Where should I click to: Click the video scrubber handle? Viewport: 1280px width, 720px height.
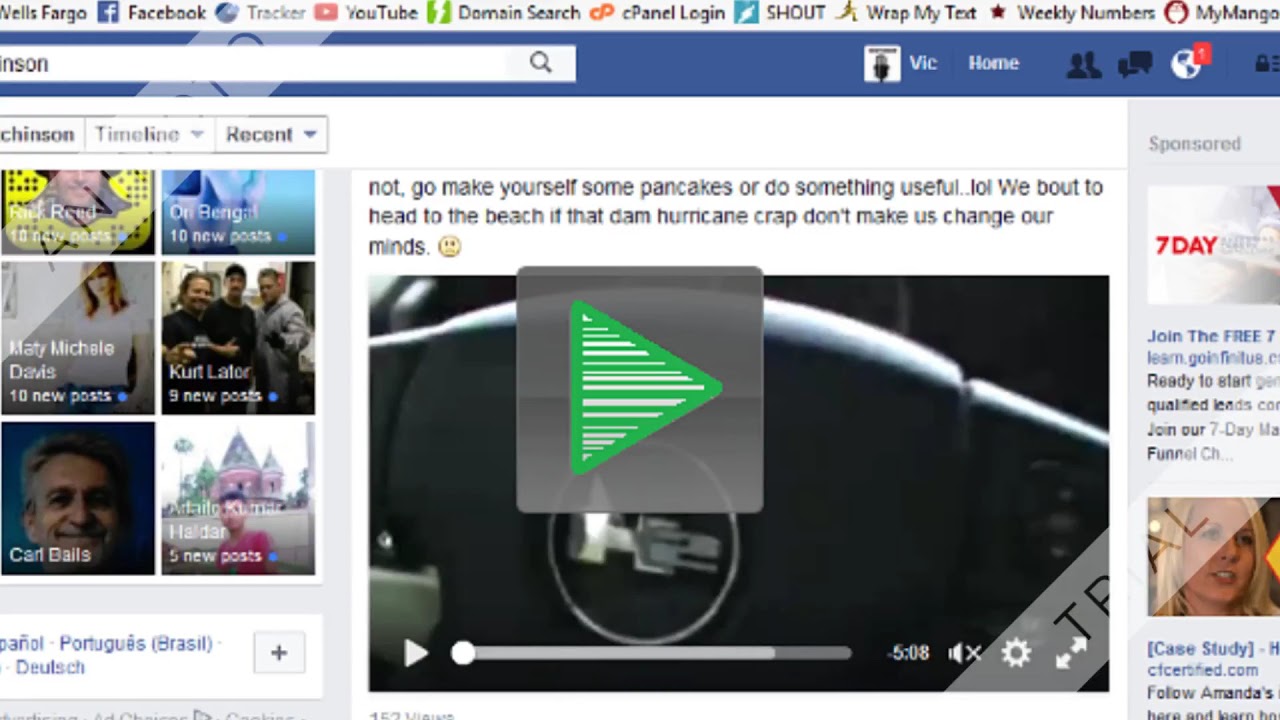pyautogui.click(x=462, y=653)
